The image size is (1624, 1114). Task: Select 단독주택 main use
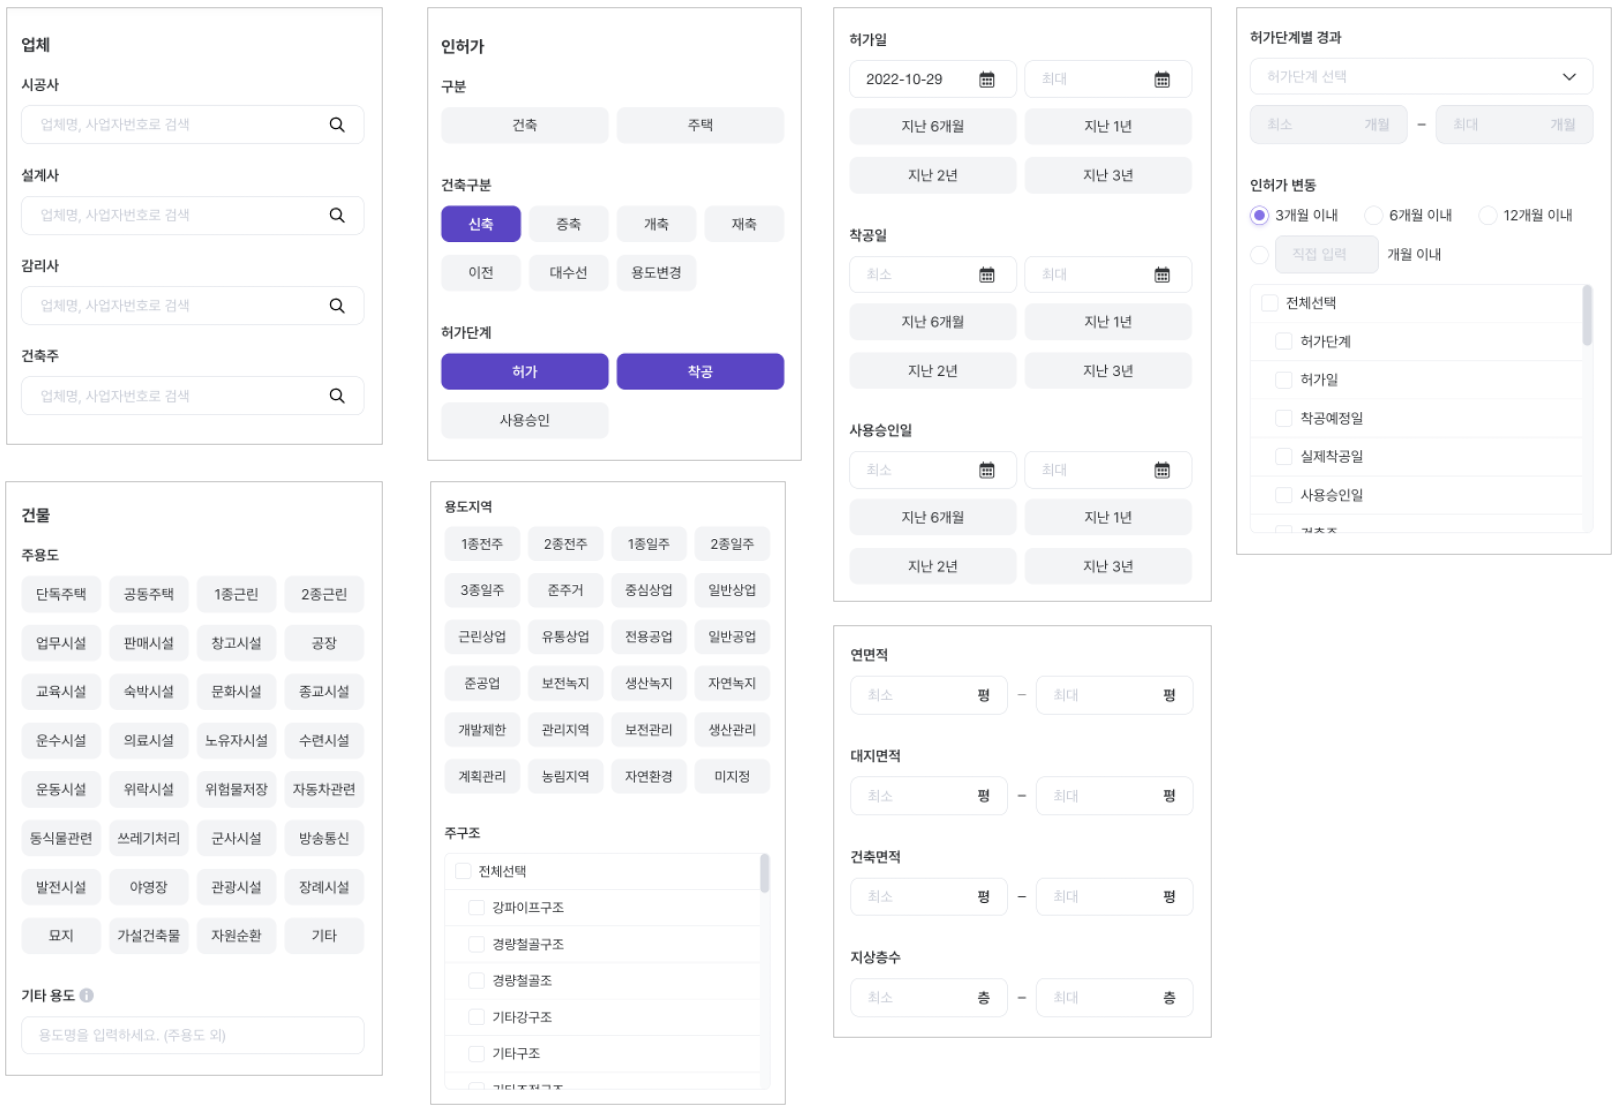click(61, 594)
